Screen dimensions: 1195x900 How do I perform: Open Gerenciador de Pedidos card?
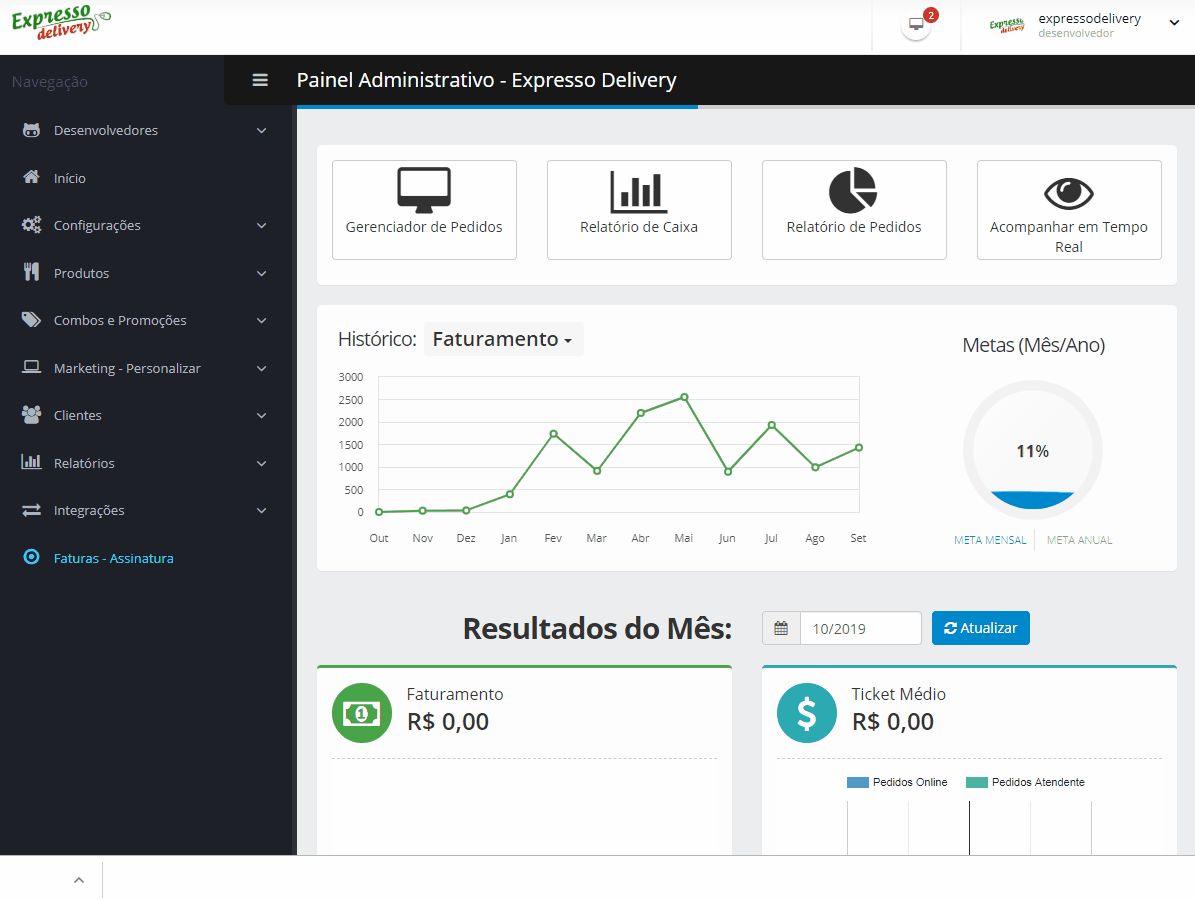(x=424, y=210)
